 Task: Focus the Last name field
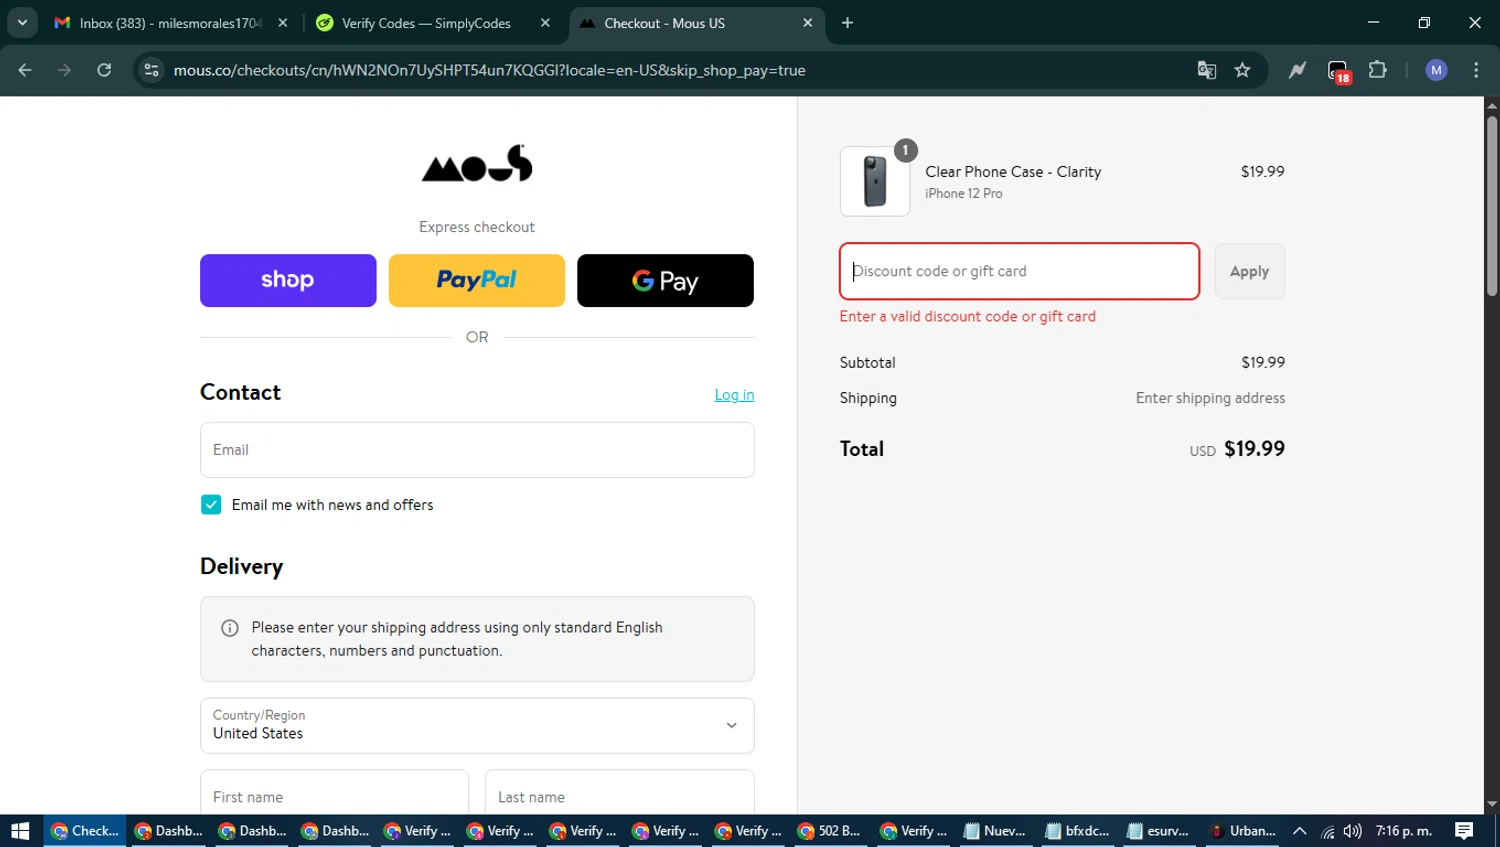(x=620, y=796)
